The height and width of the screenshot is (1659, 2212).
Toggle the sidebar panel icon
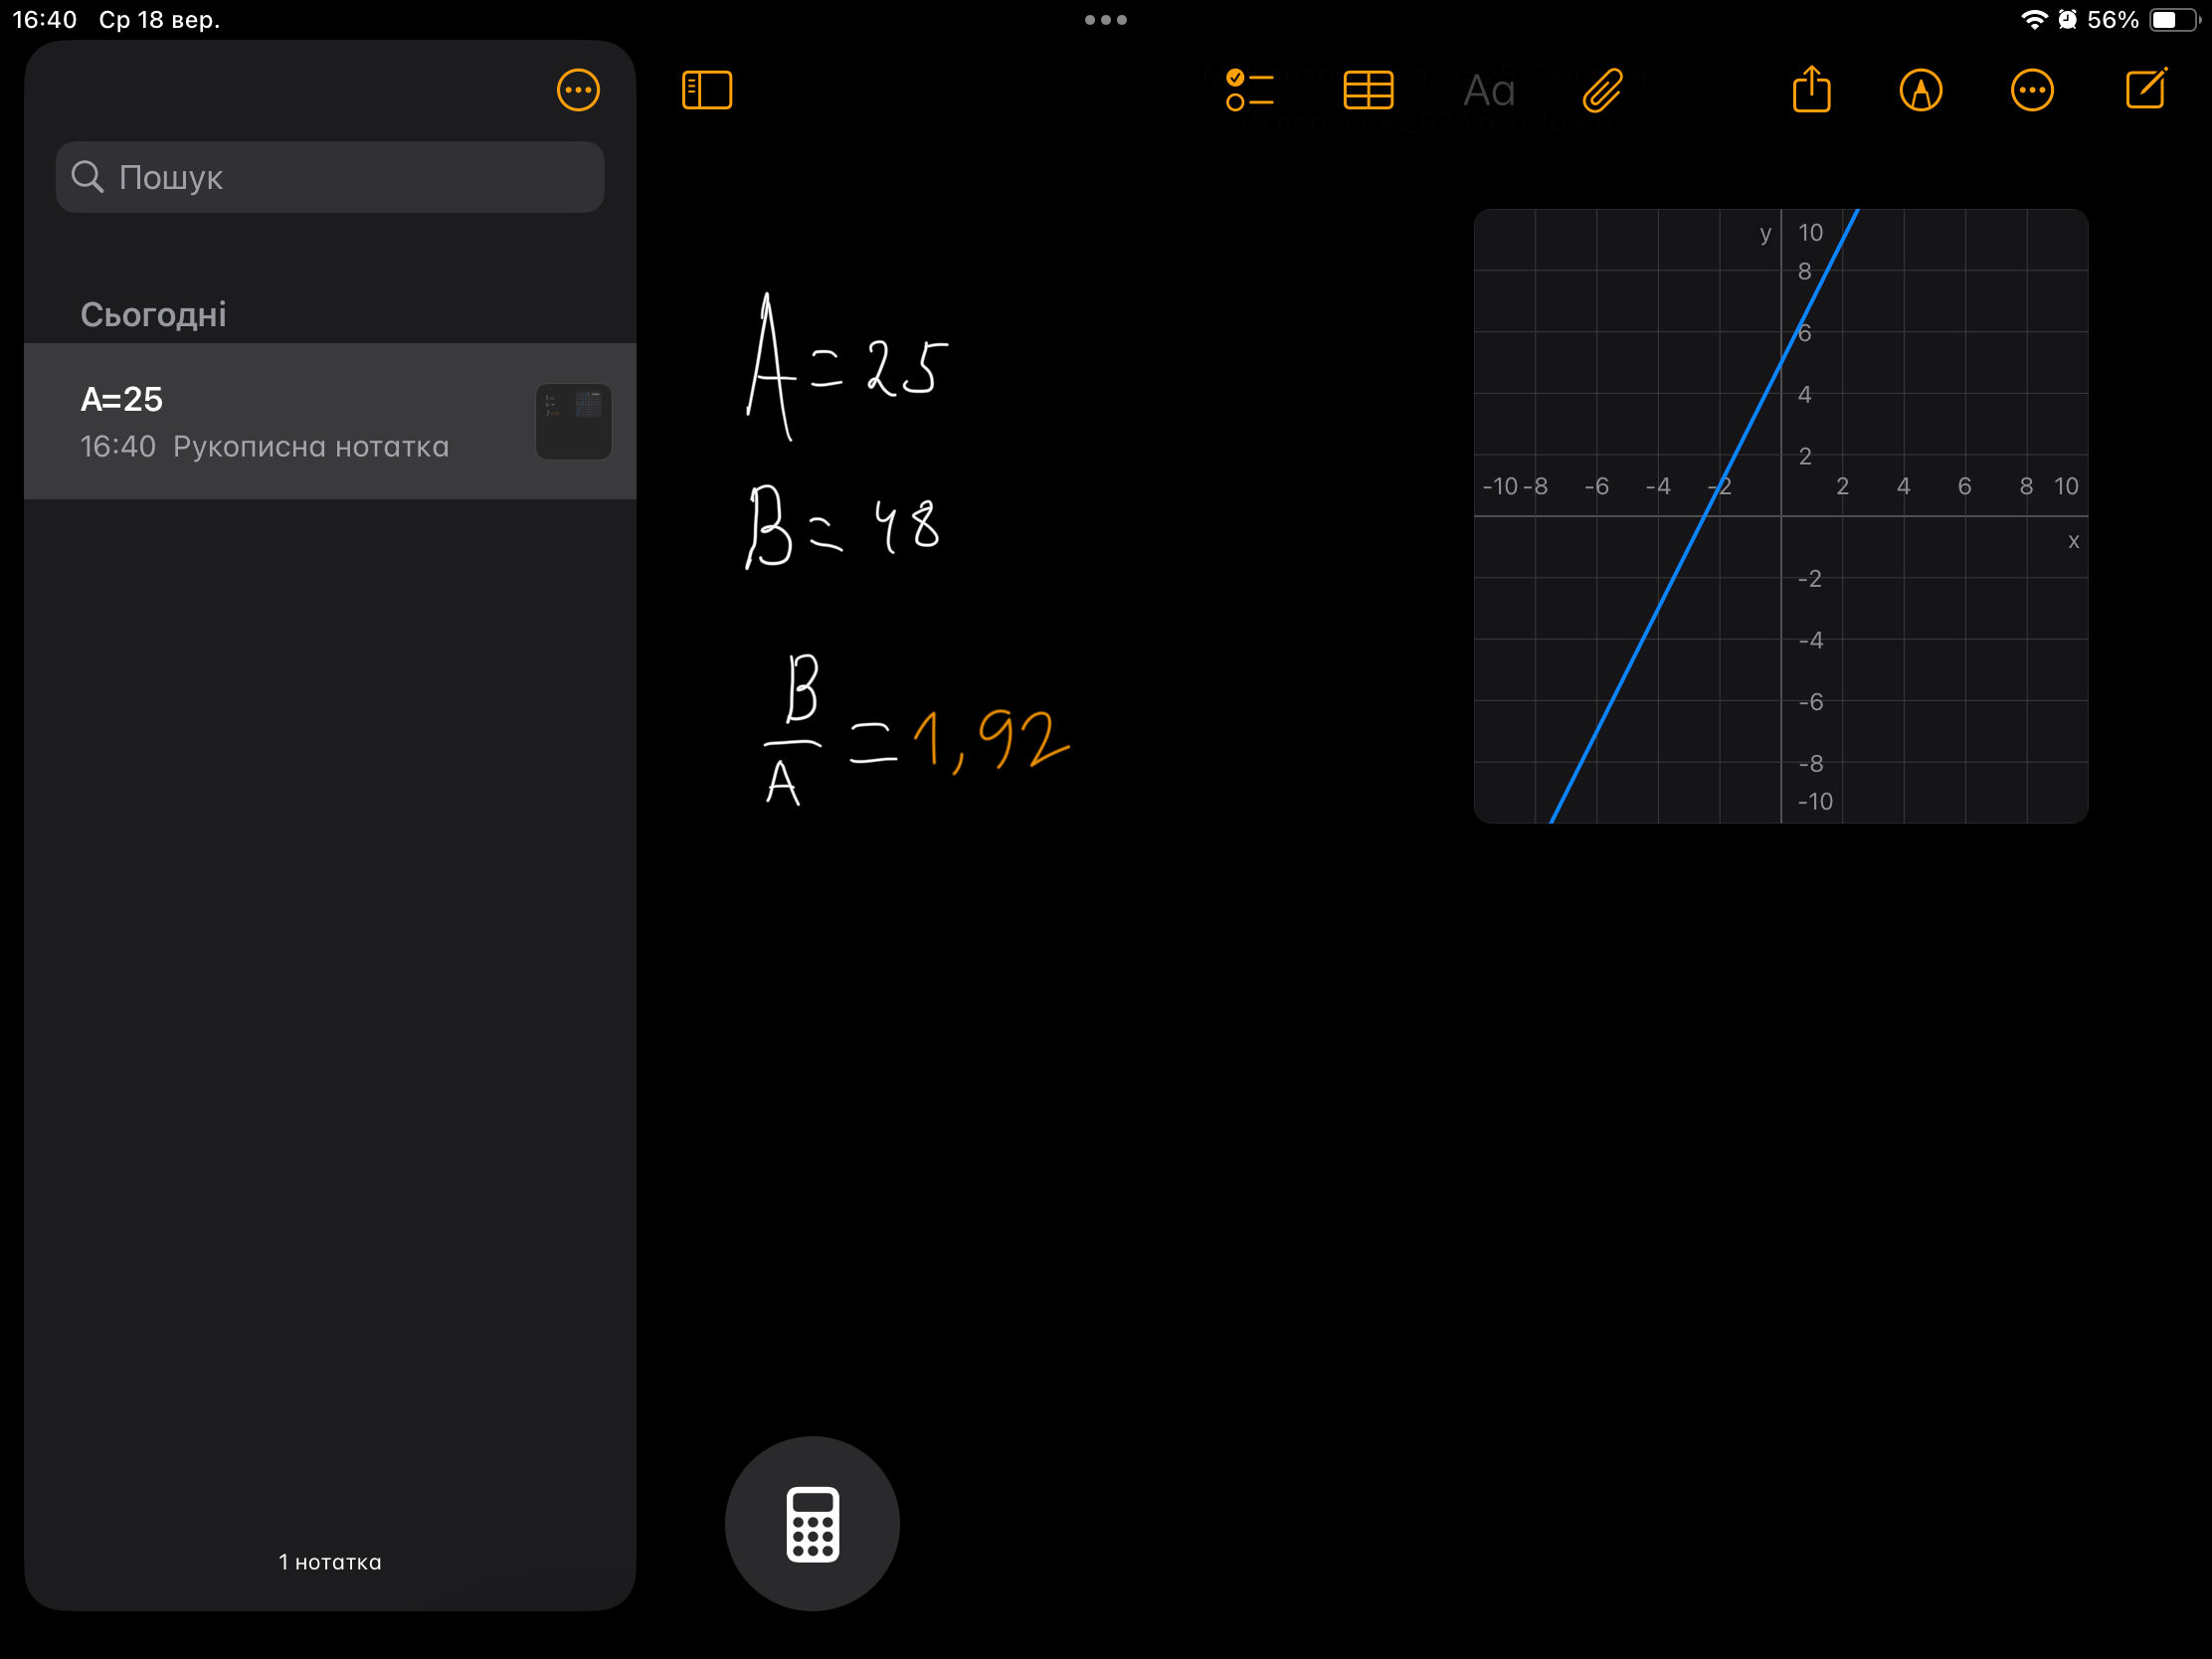[707, 90]
